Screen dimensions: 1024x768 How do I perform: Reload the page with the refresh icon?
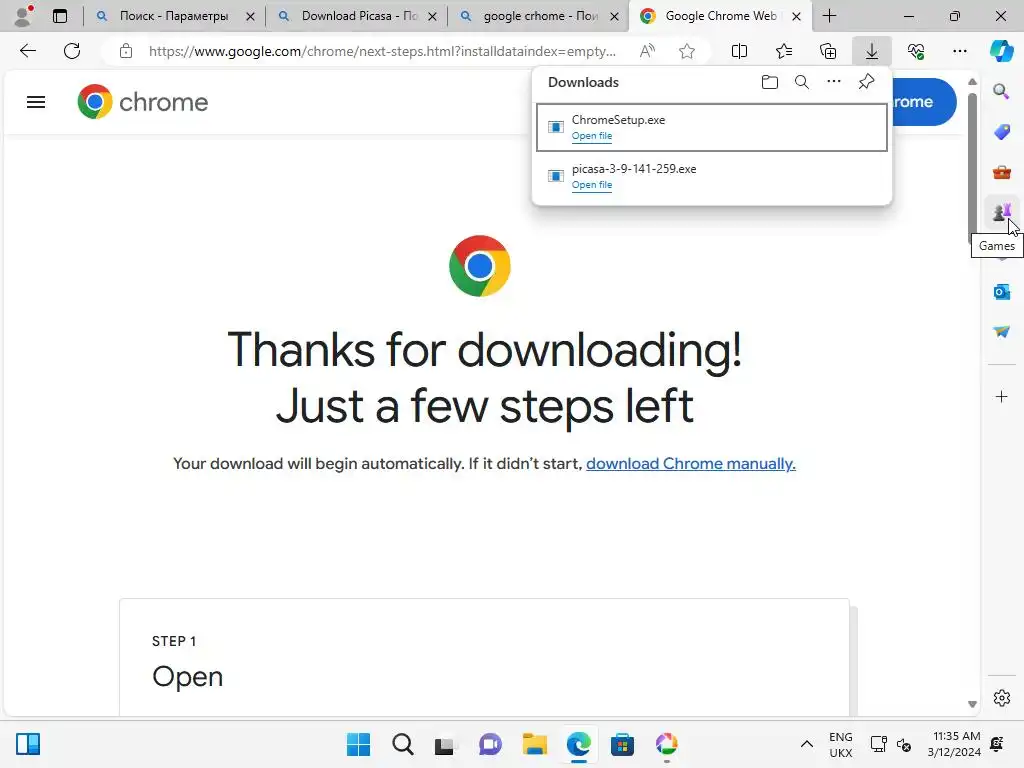(x=72, y=51)
